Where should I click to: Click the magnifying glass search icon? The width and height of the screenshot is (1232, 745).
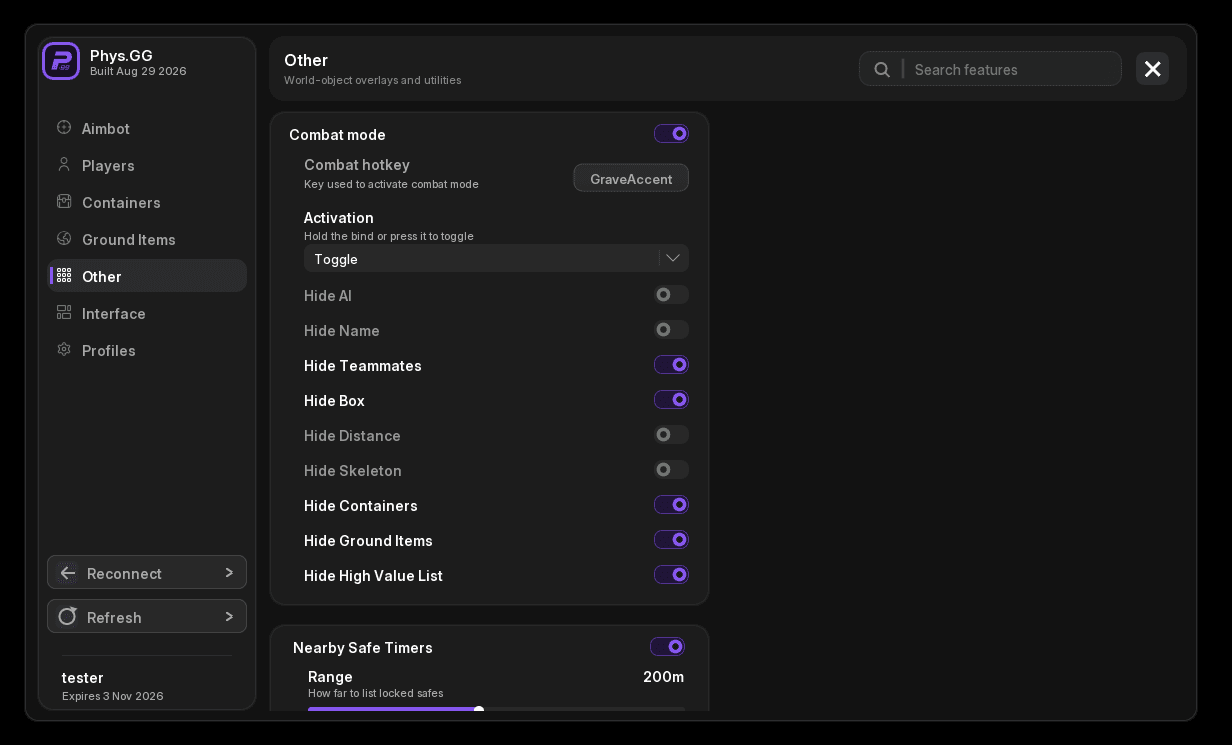[x=882, y=69]
